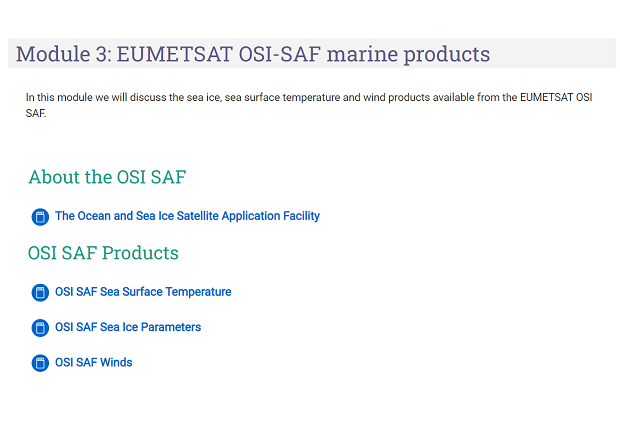
Task: Click the word Winds in the last link
Action: pyautogui.click(x=116, y=362)
